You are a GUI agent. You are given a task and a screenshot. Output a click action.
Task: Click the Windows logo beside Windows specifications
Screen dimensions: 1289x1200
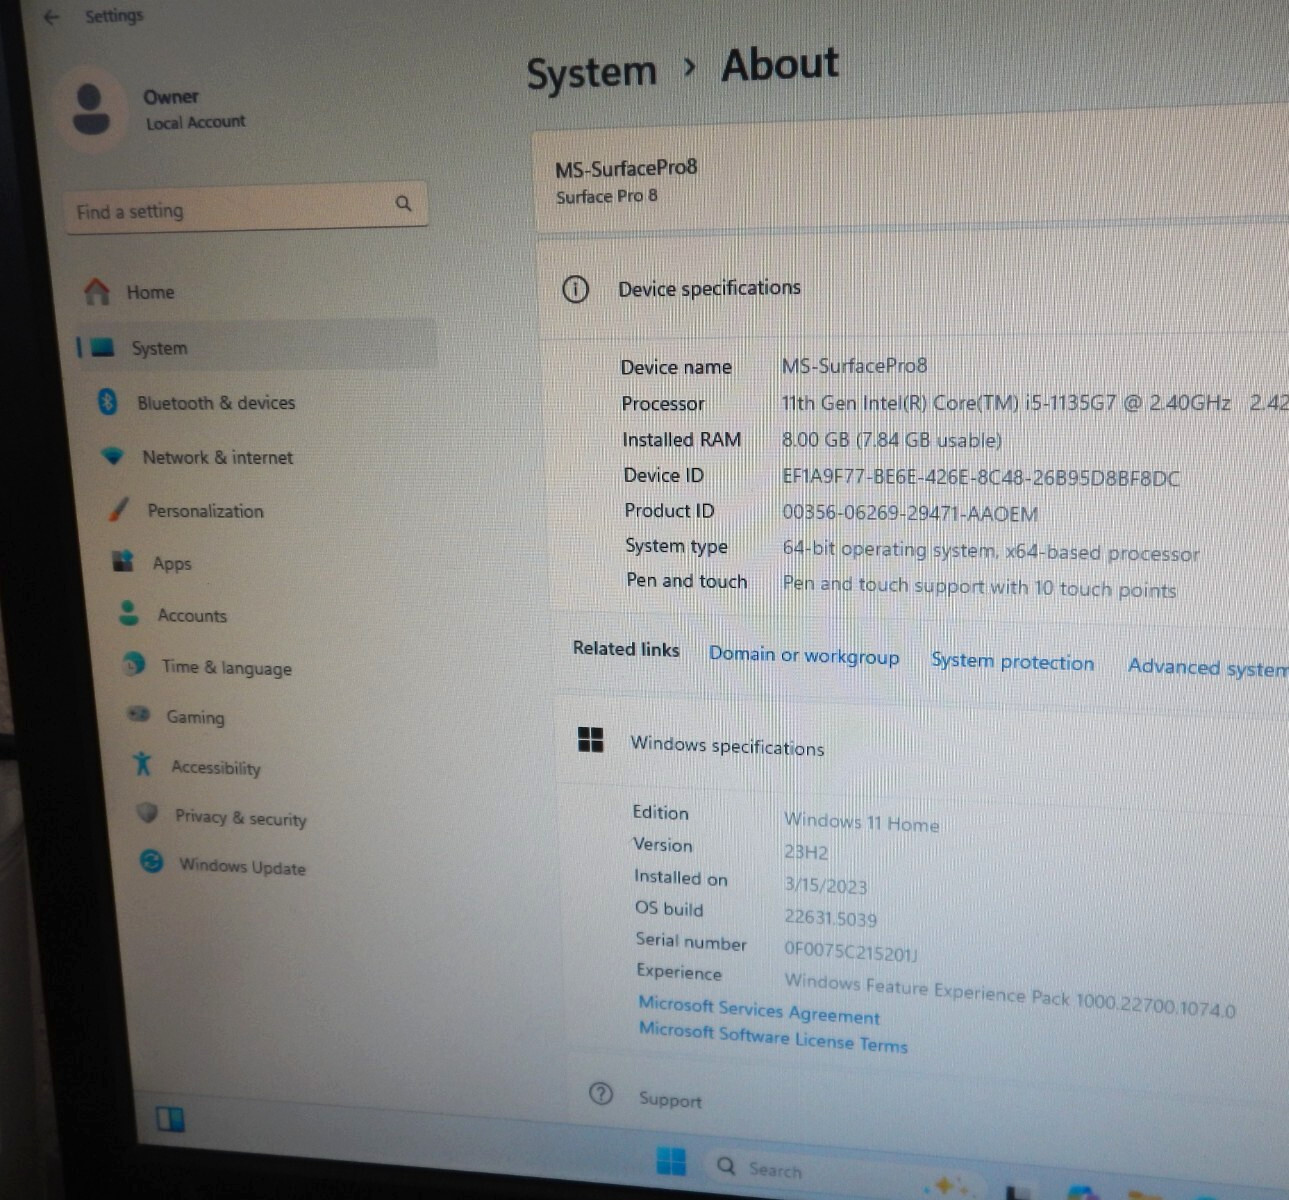click(x=591, y=740)
